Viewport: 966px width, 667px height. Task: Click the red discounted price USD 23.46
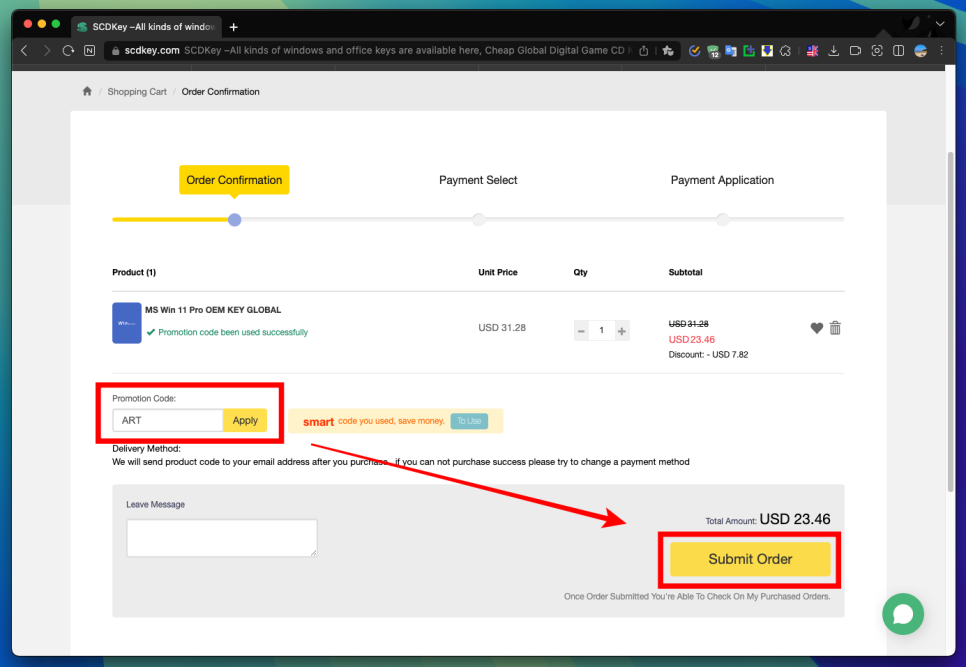[x=691, y=339]
